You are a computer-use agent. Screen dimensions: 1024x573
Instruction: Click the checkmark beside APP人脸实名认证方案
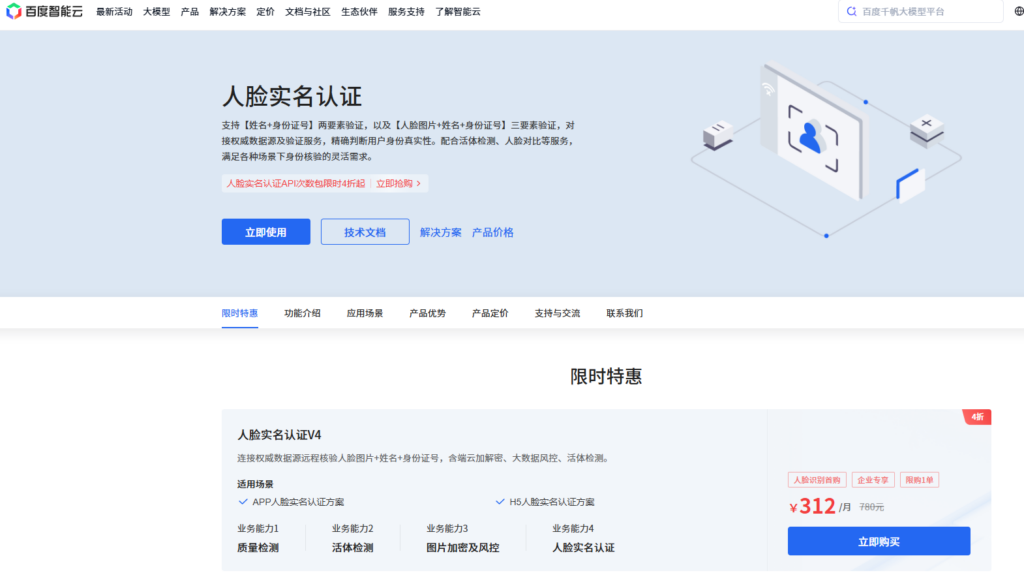[x=243, y=502]
